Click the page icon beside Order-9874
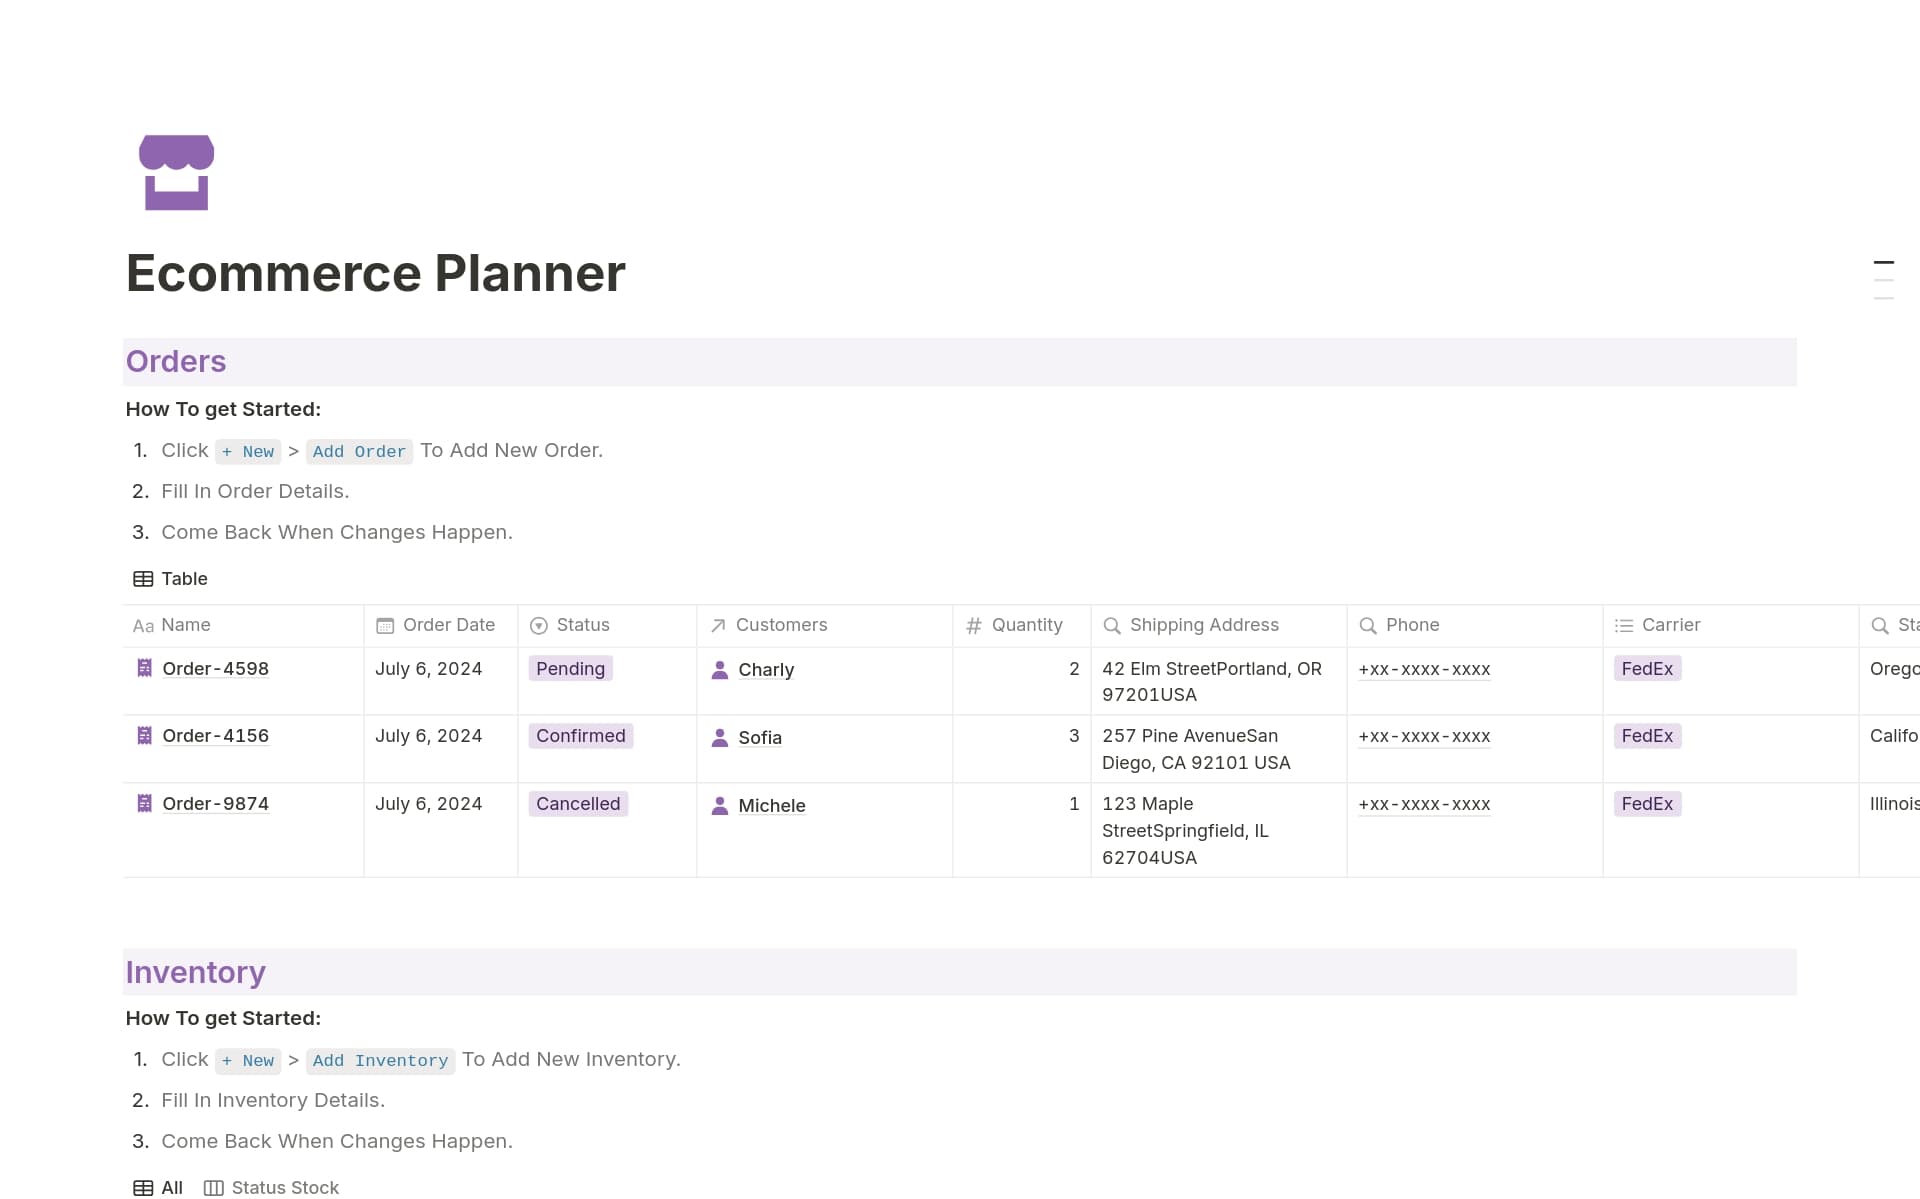This screenshot has width=1920, height=1199. click(x=144, y=803)
